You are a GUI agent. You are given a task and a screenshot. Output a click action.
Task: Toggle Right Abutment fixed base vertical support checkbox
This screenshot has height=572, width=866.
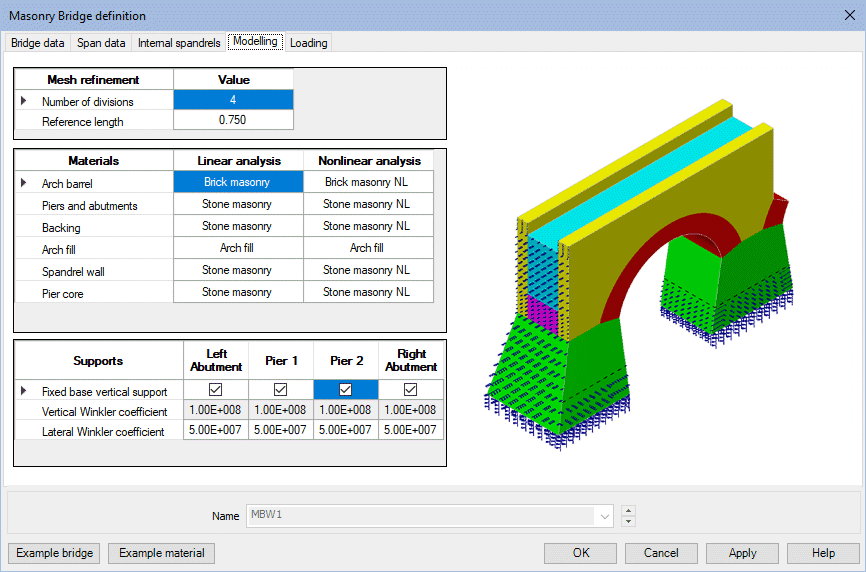click(x=410, y=390)
